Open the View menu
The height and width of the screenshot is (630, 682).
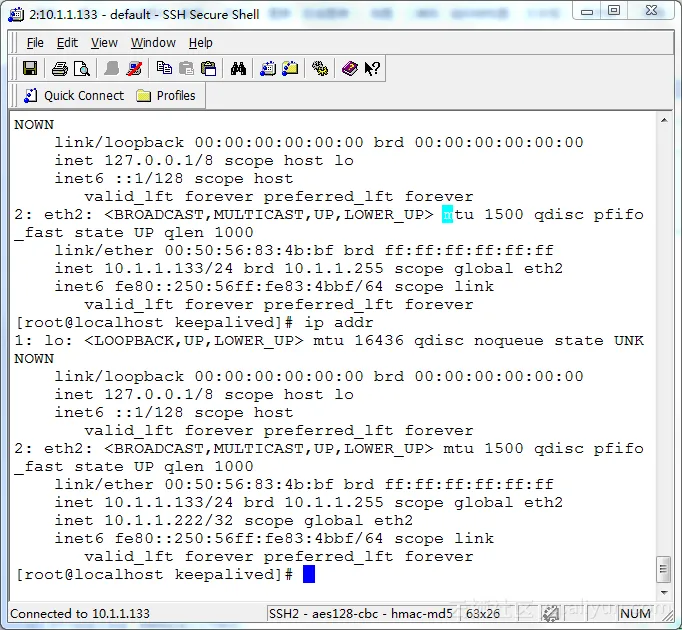tap(104, 43)
